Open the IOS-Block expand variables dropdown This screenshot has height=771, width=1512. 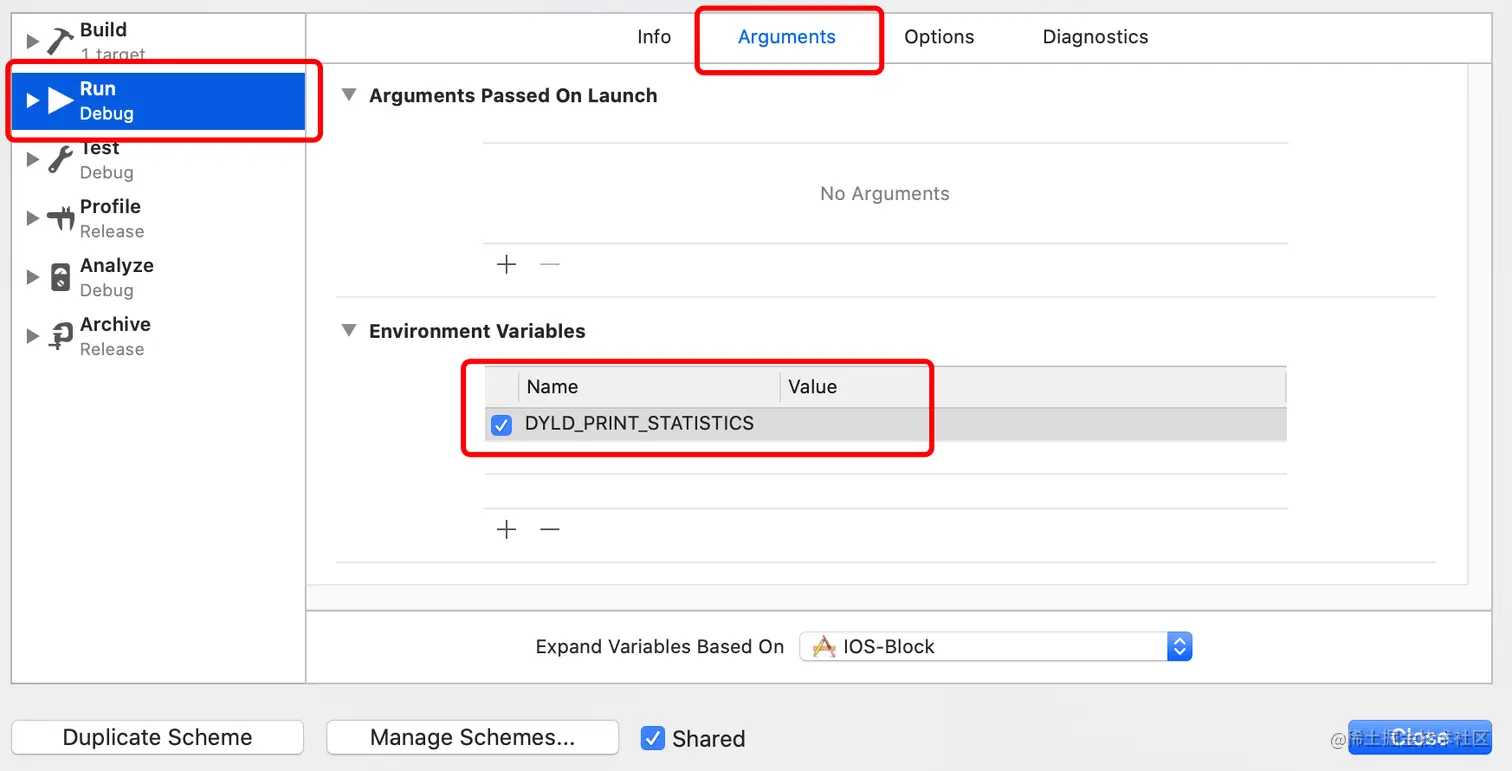point(995,646)
